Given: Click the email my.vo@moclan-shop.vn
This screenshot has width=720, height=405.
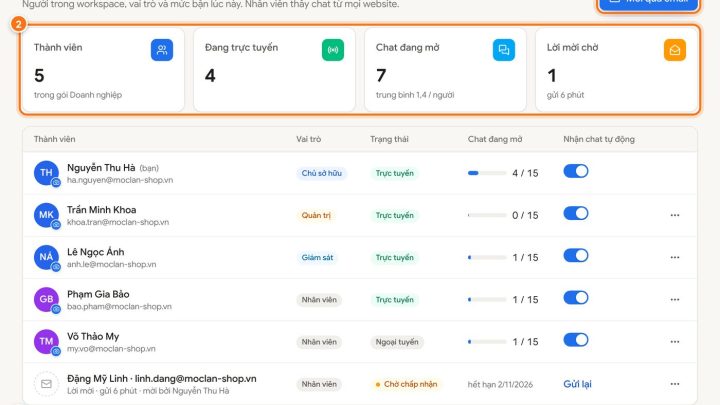Looking at the screenshot, I should [x=111, y=349].
